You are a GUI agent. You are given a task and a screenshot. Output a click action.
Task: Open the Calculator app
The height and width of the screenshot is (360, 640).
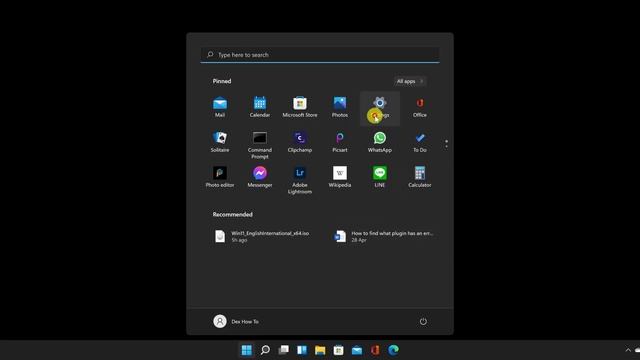pos(420,177)
